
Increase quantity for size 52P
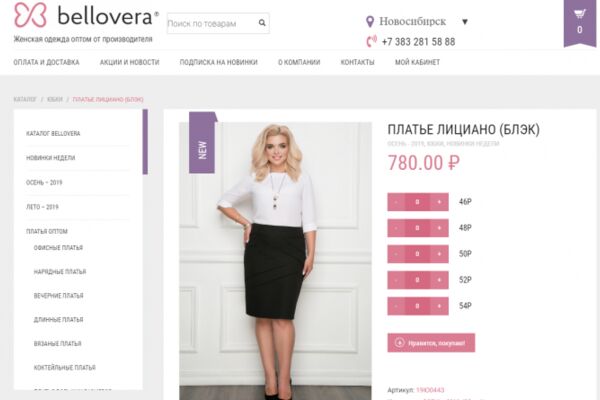point(439,280)
